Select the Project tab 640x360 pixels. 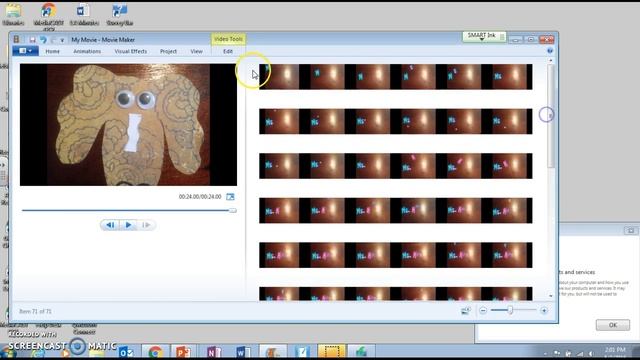click(168, 51)
